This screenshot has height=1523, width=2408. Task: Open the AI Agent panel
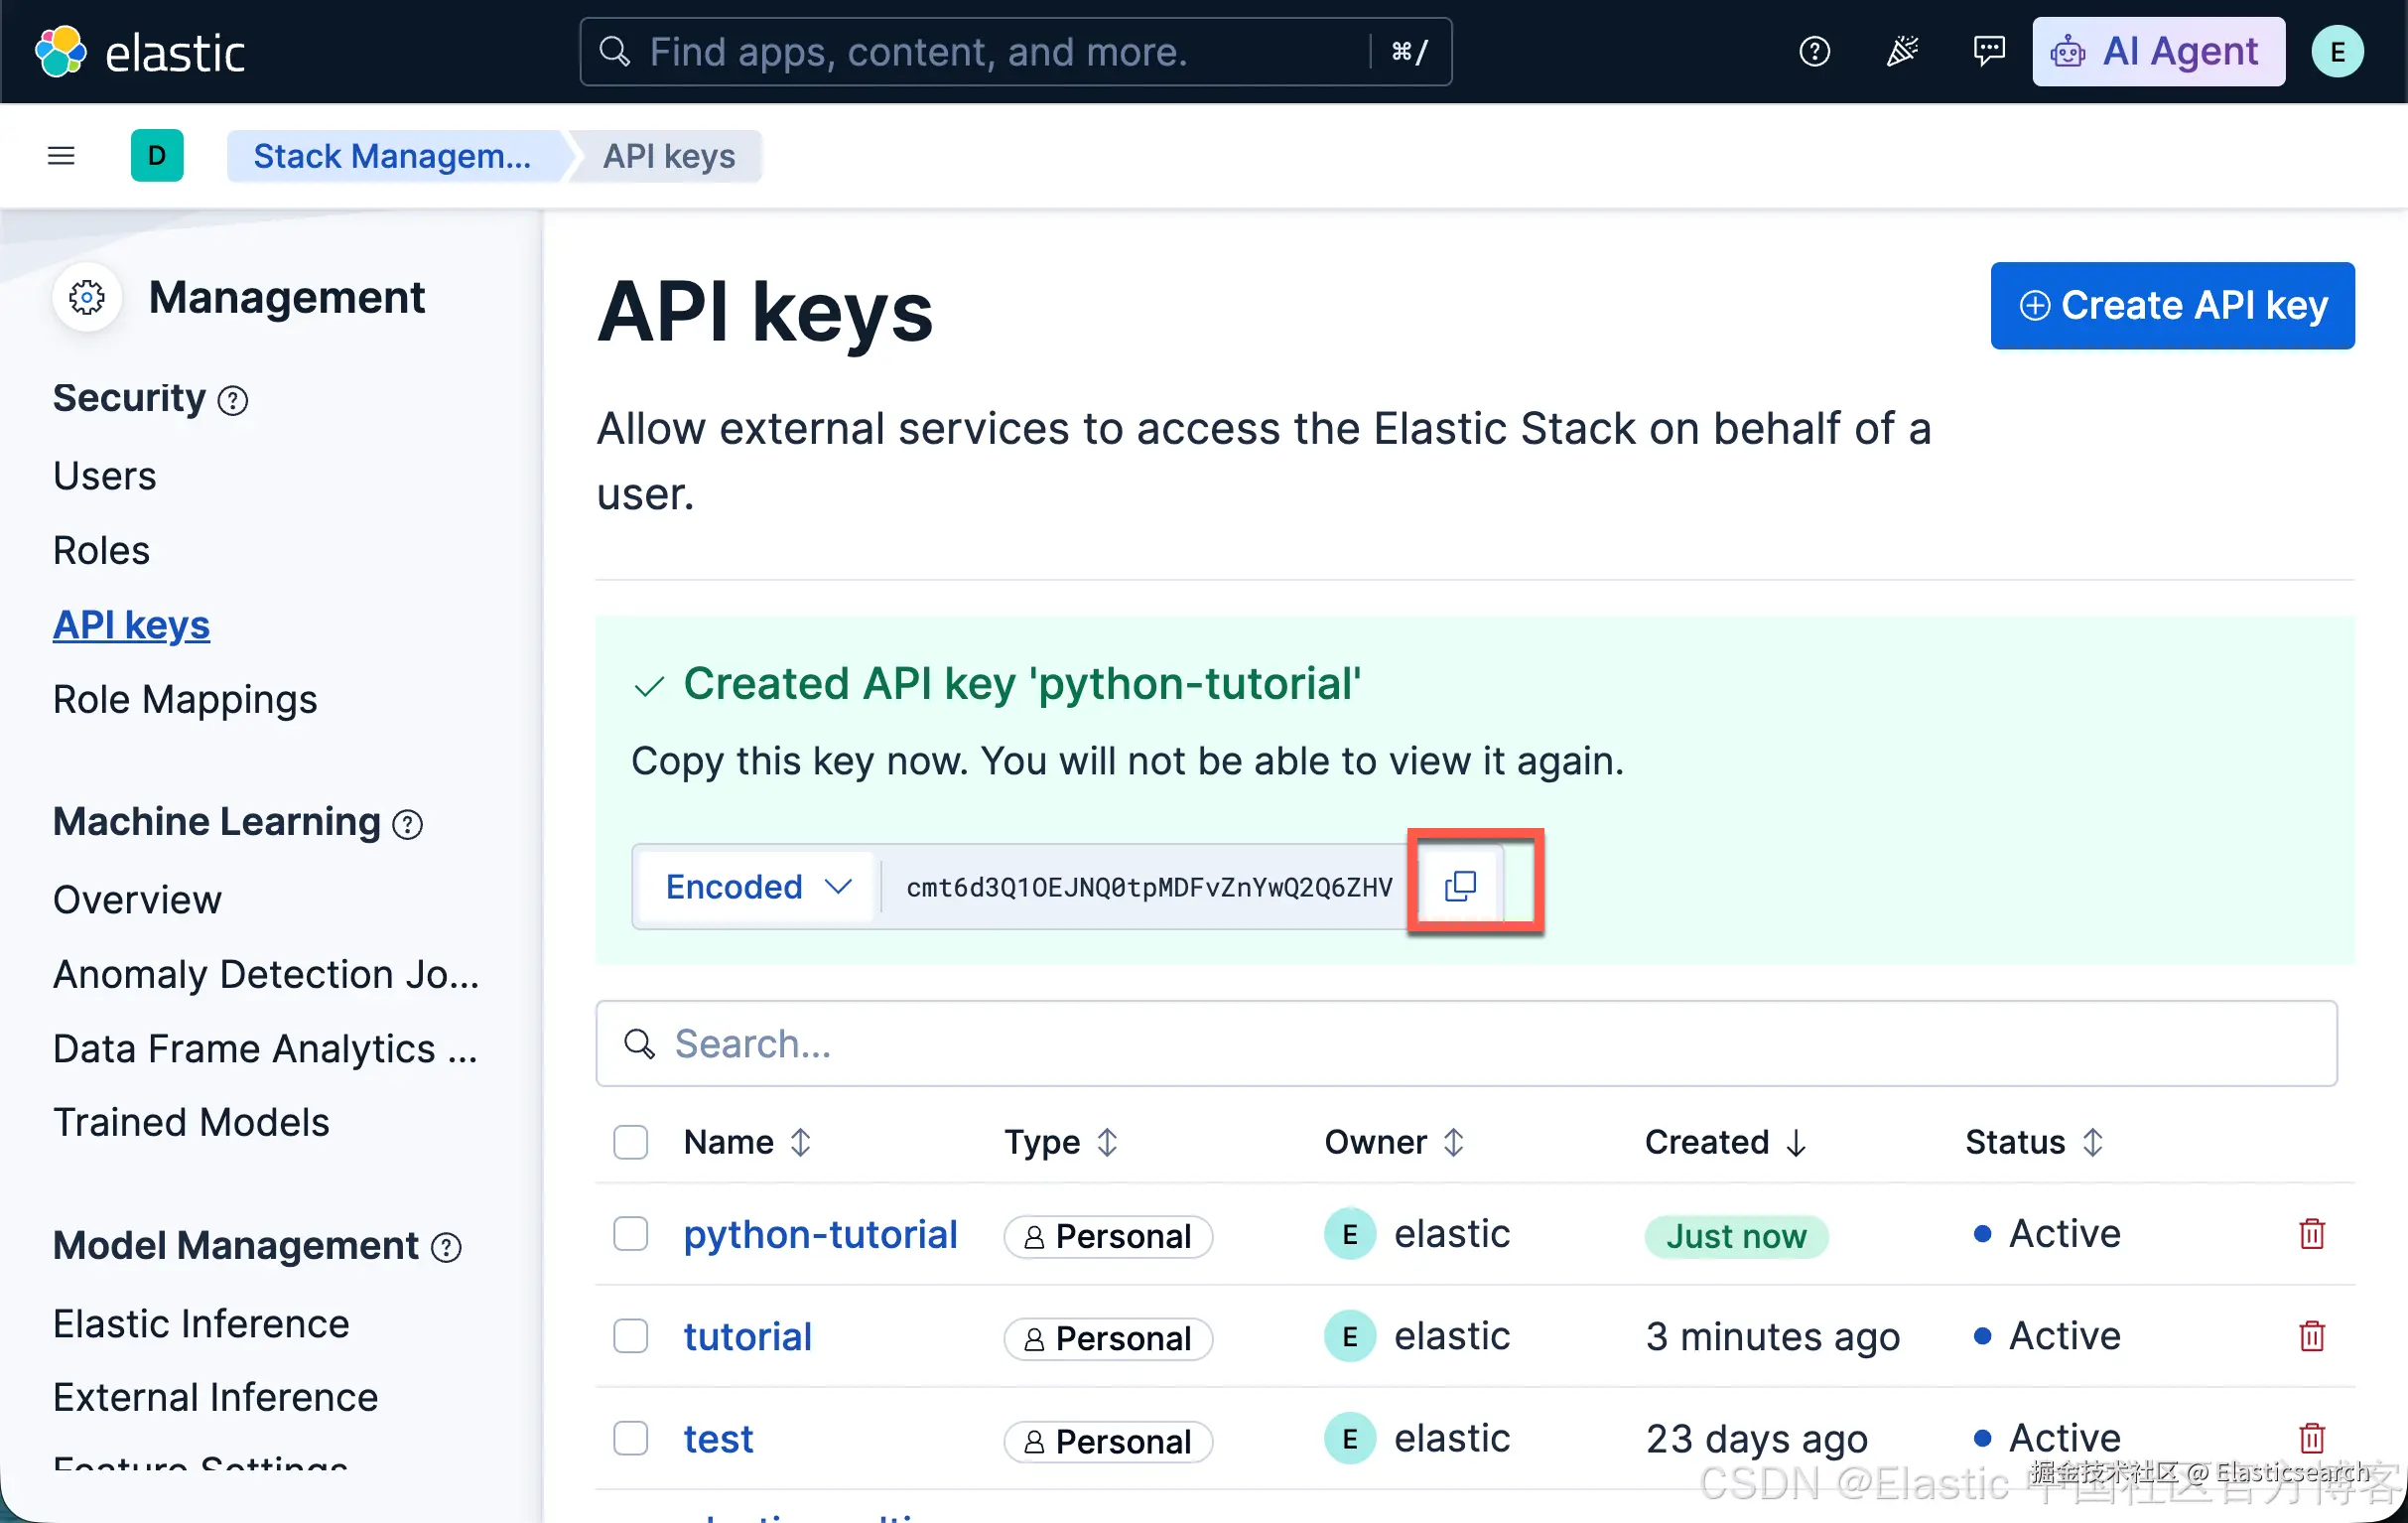coord(2157,52)
